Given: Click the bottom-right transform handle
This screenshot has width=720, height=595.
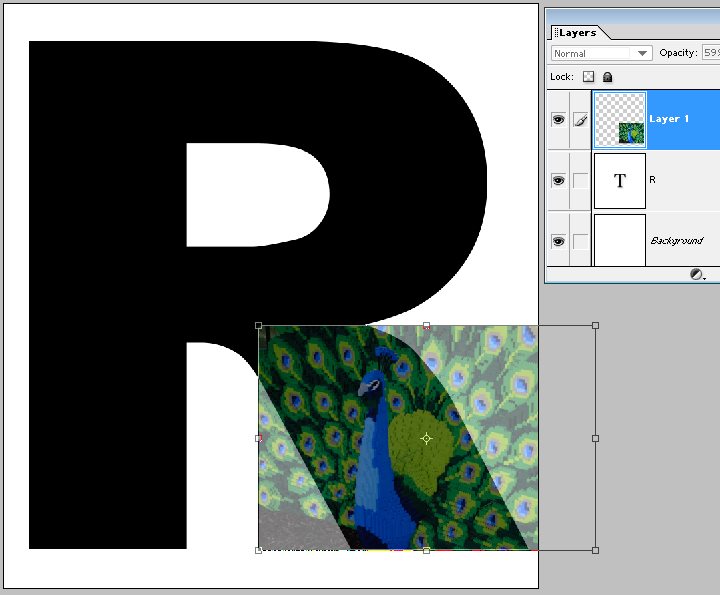Looking at the screenshot, I should click(596, 550).
